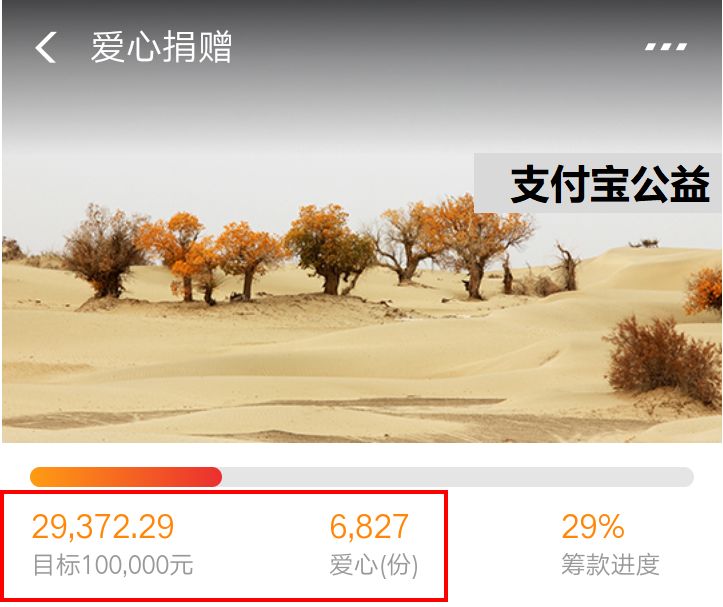
Task: Tap the raised amount 29,372.29
Action: point(103,527)
